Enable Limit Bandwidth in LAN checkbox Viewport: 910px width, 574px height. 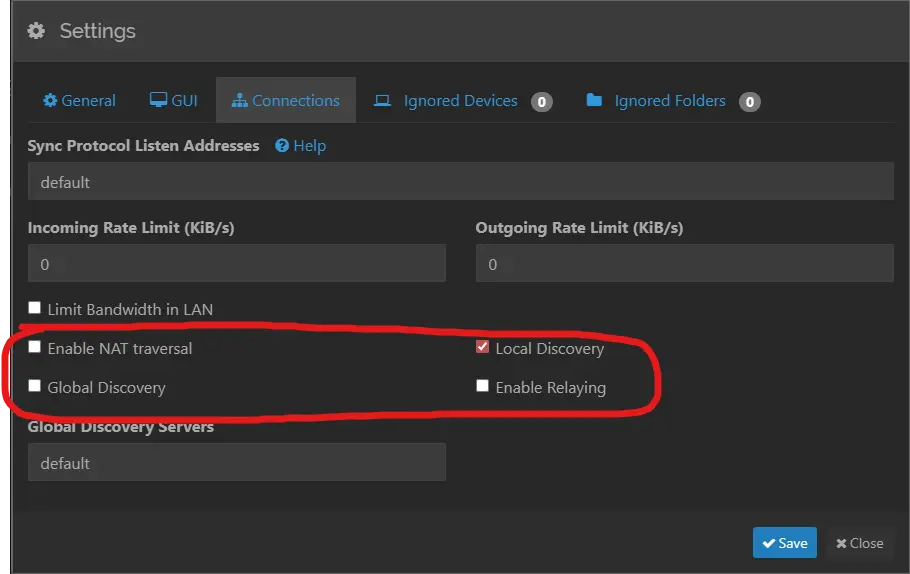click(x=35, y=308)
